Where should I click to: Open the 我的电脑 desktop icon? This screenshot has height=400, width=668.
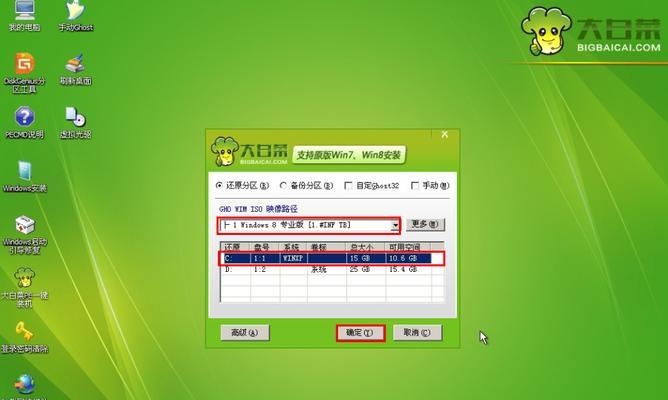point(24,16)
